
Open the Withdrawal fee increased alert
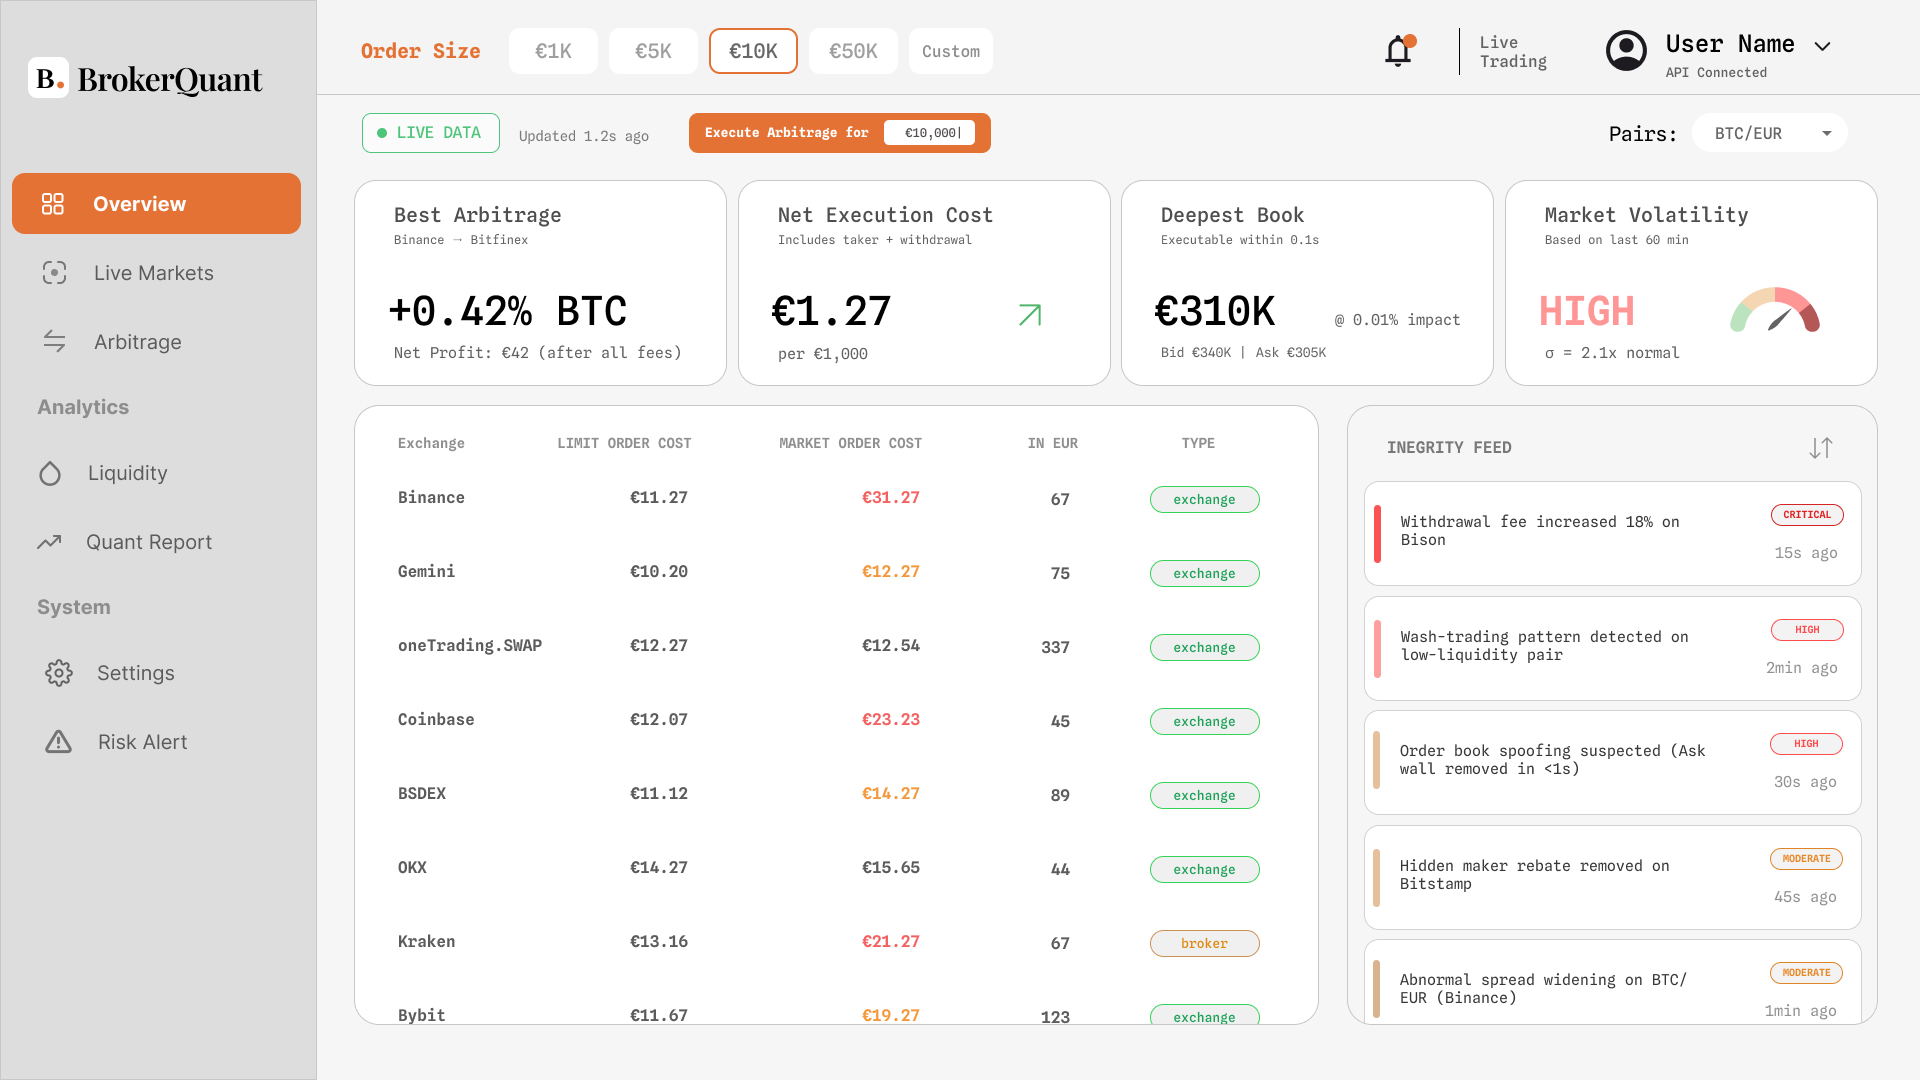tap(1612, 533)
